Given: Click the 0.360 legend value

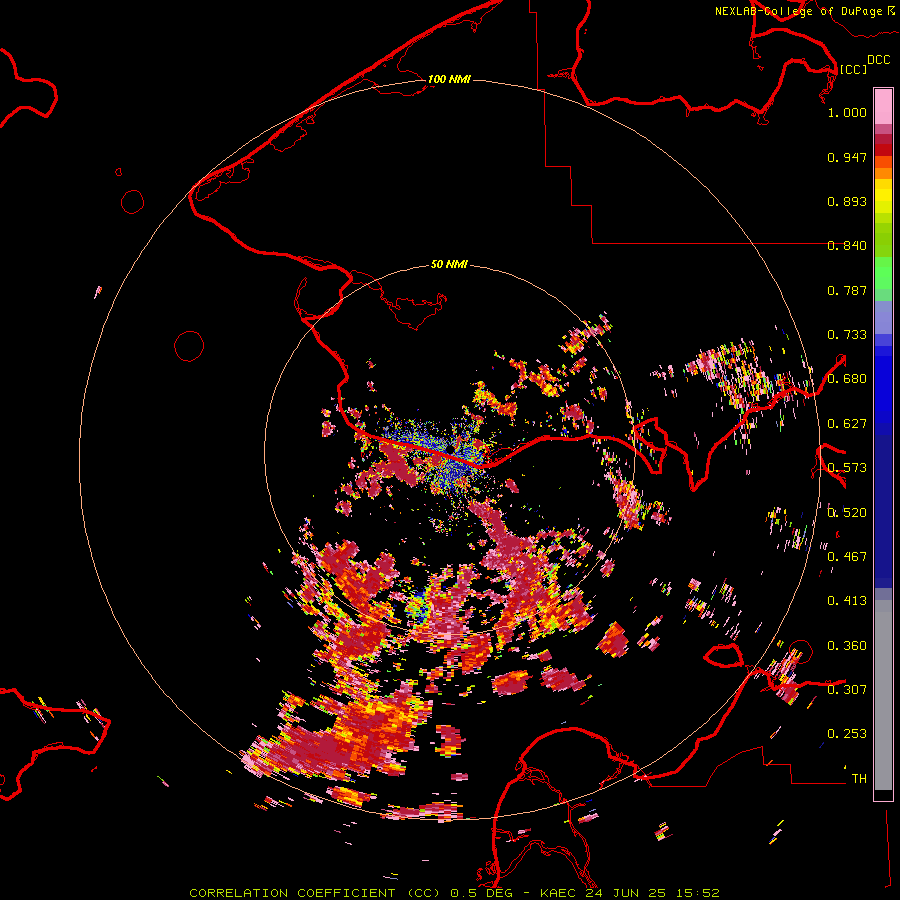Looking at the screenshot, I should click(847, 645).
